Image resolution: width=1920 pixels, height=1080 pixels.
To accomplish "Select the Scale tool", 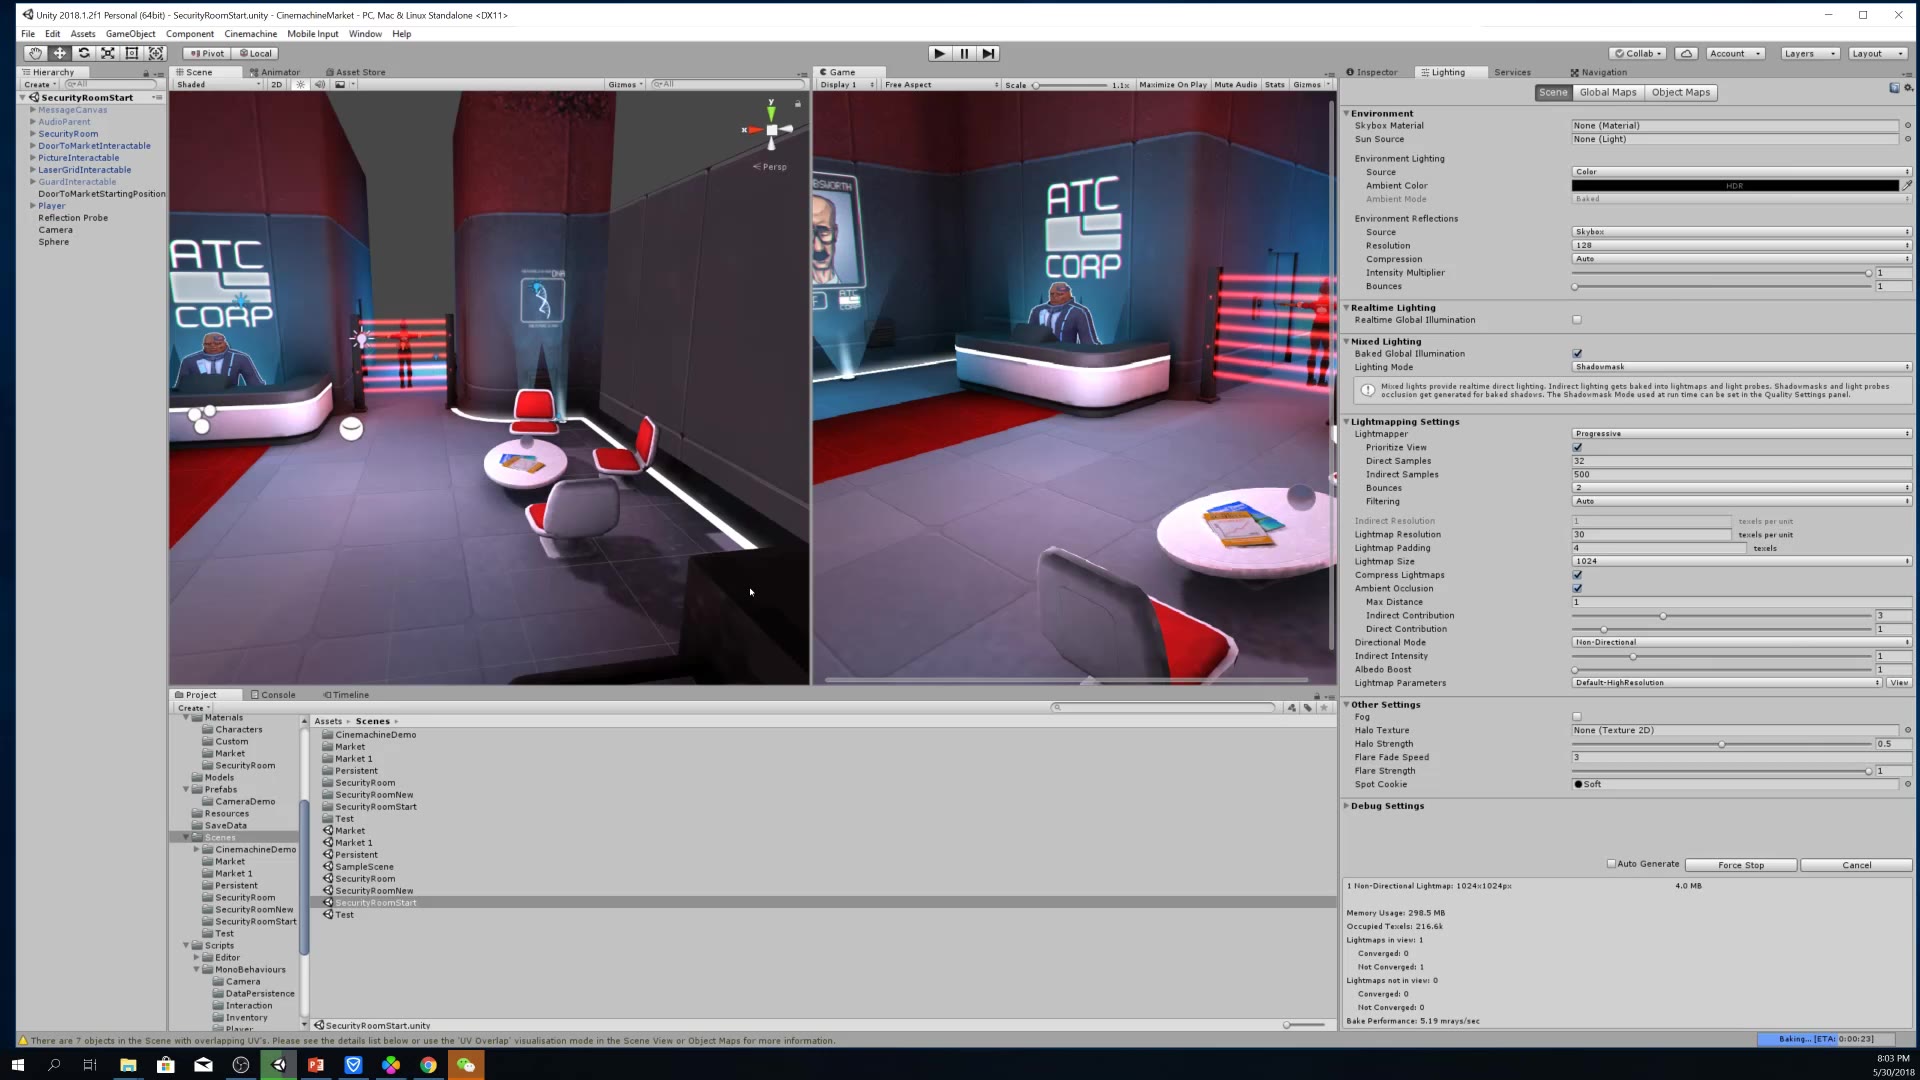I will tap(108, 53).
